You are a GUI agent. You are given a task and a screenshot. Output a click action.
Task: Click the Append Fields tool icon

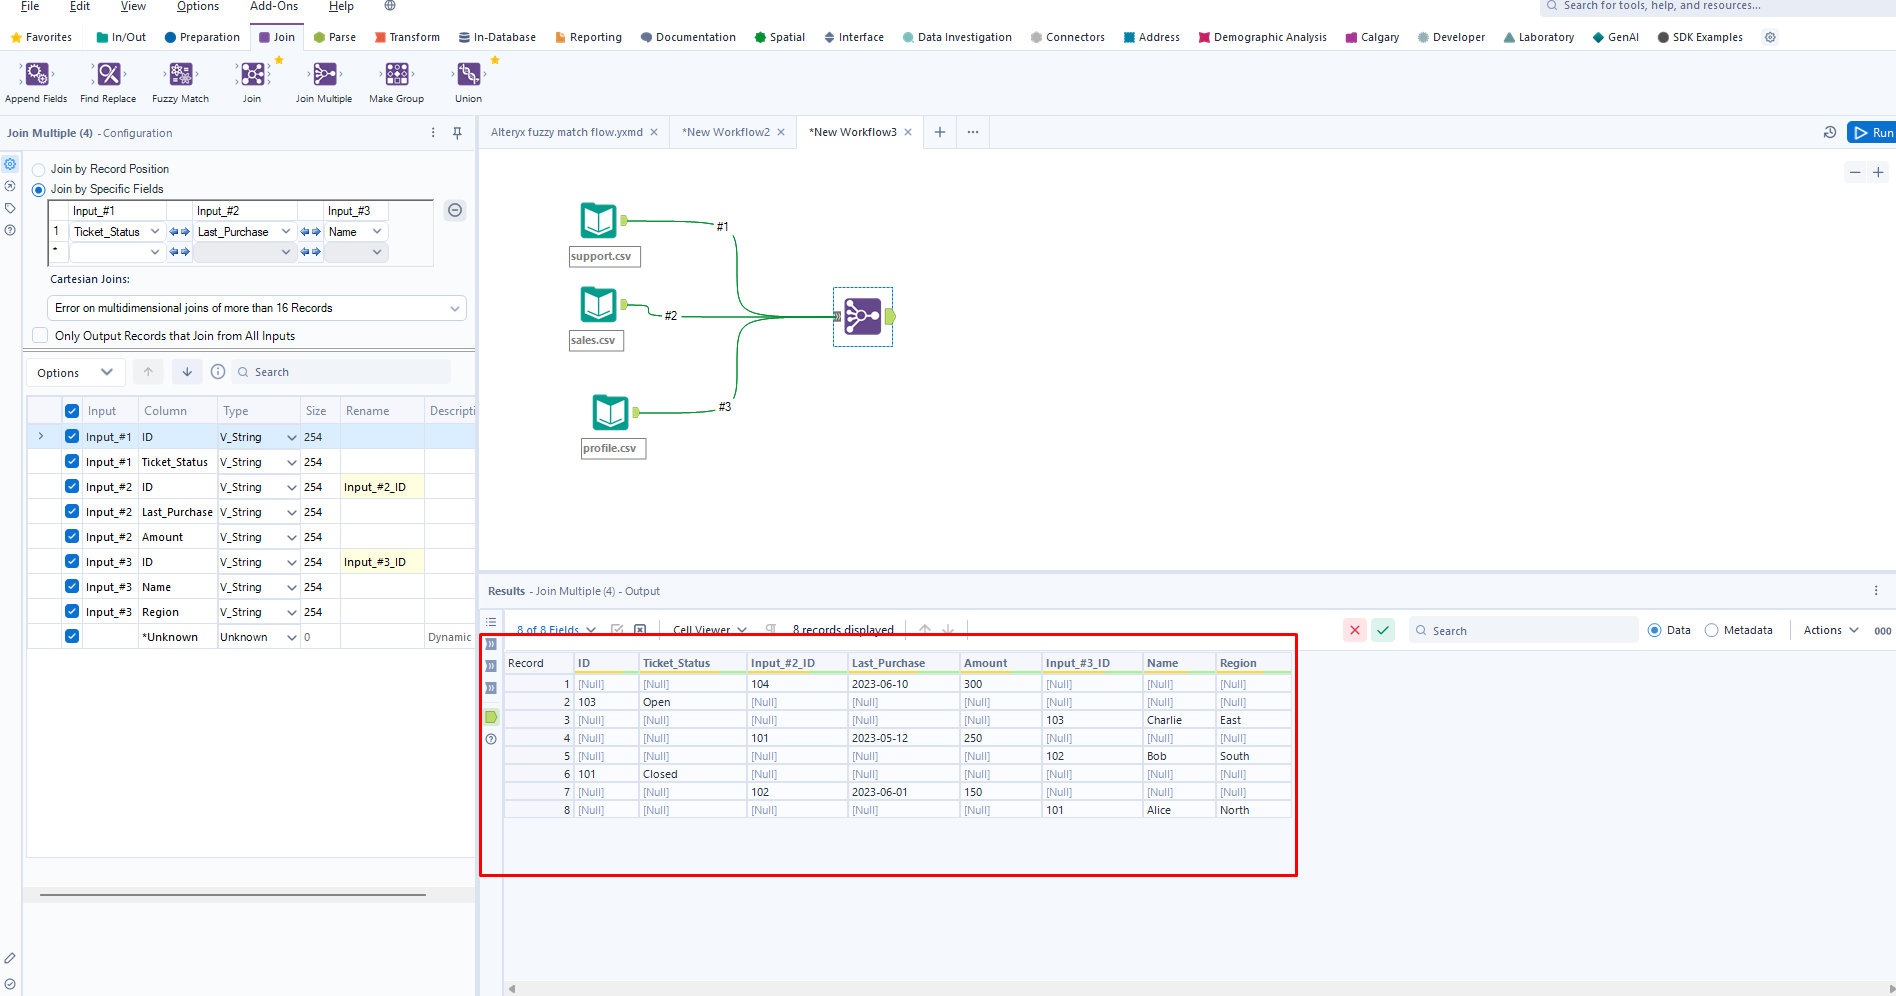pos(37,75)
